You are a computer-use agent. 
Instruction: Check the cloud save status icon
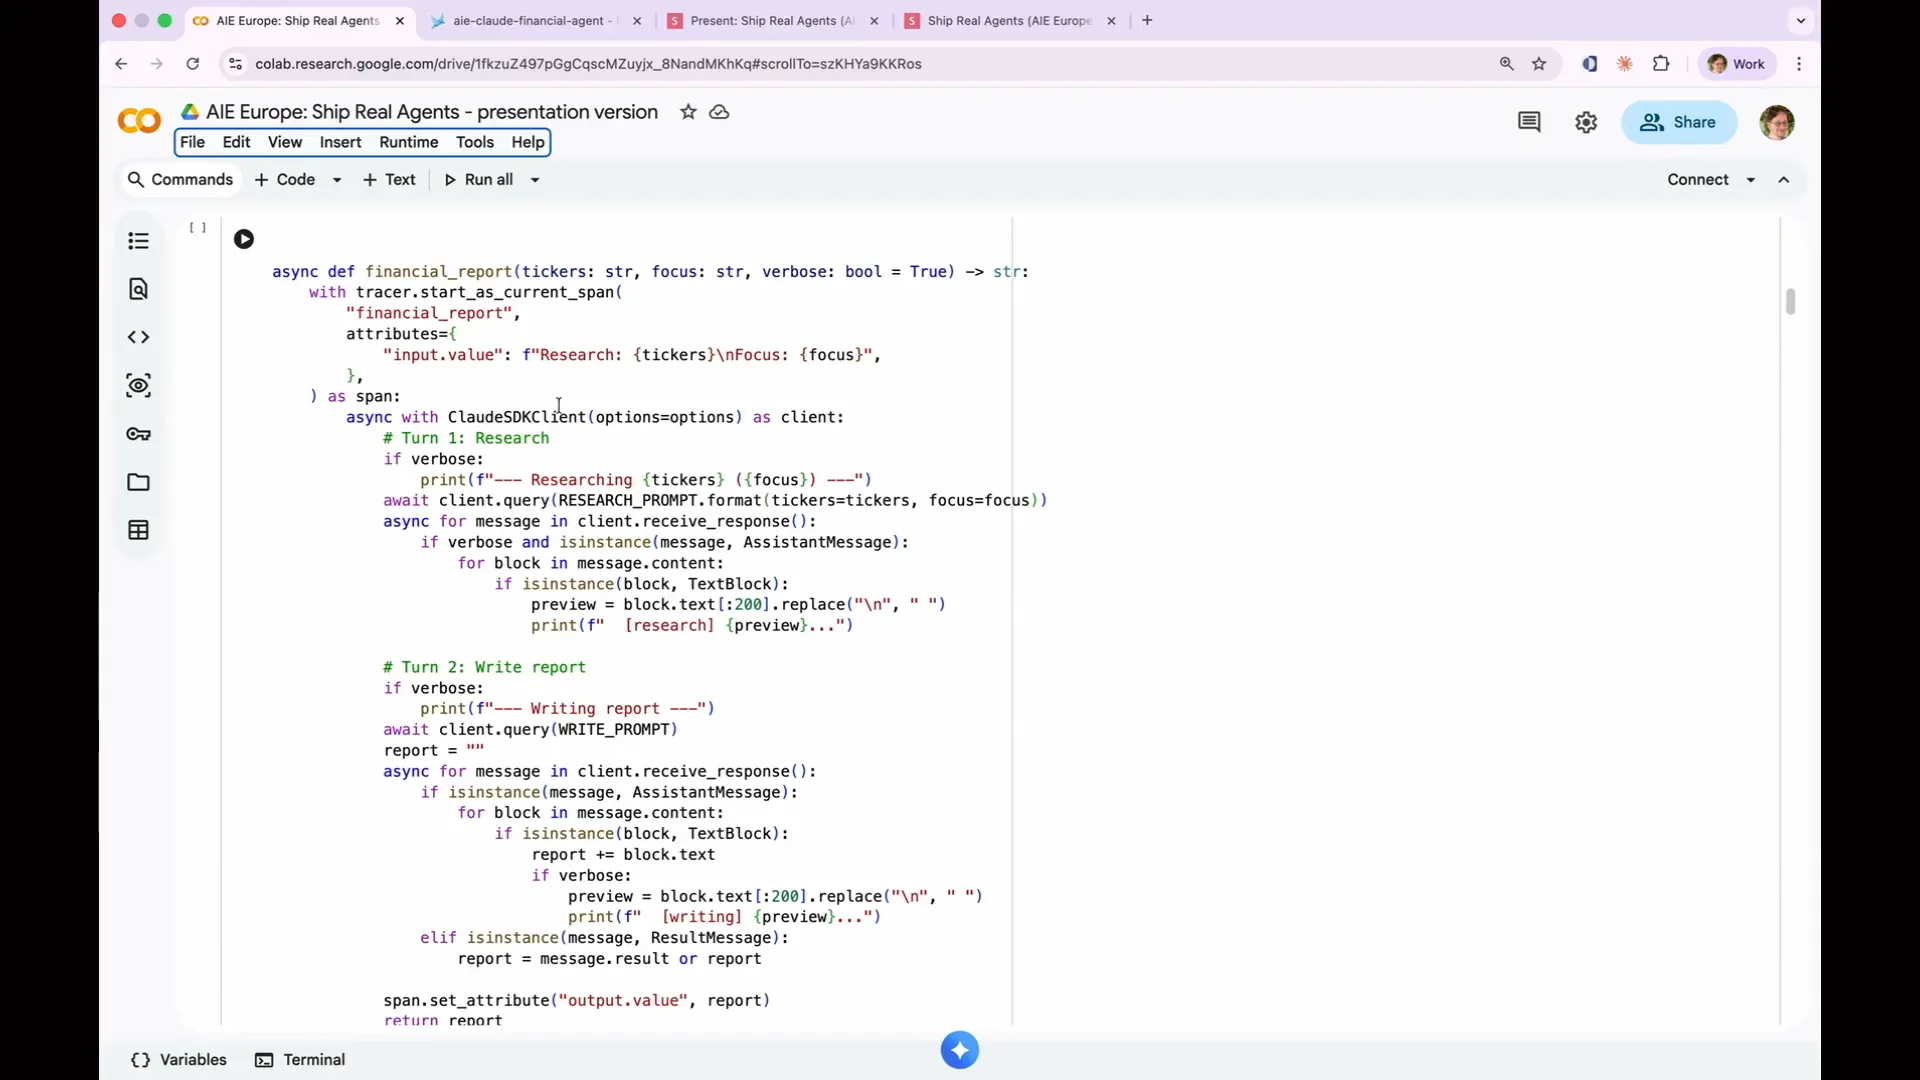[719, 112]
